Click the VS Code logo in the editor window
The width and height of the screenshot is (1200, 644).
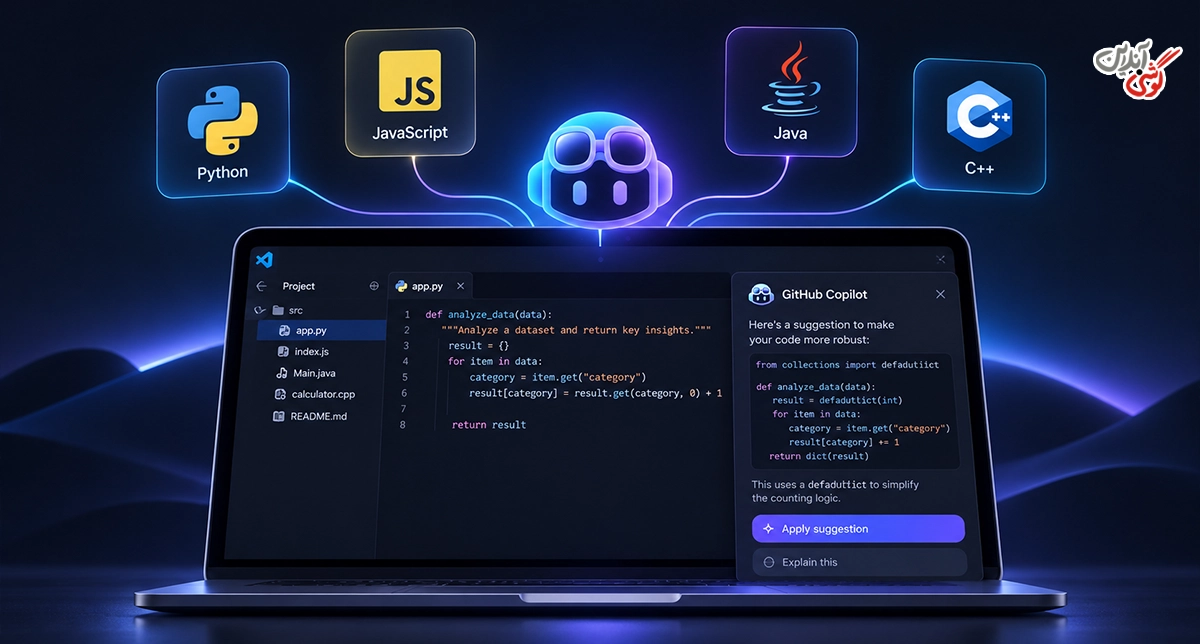click(264, 260)
